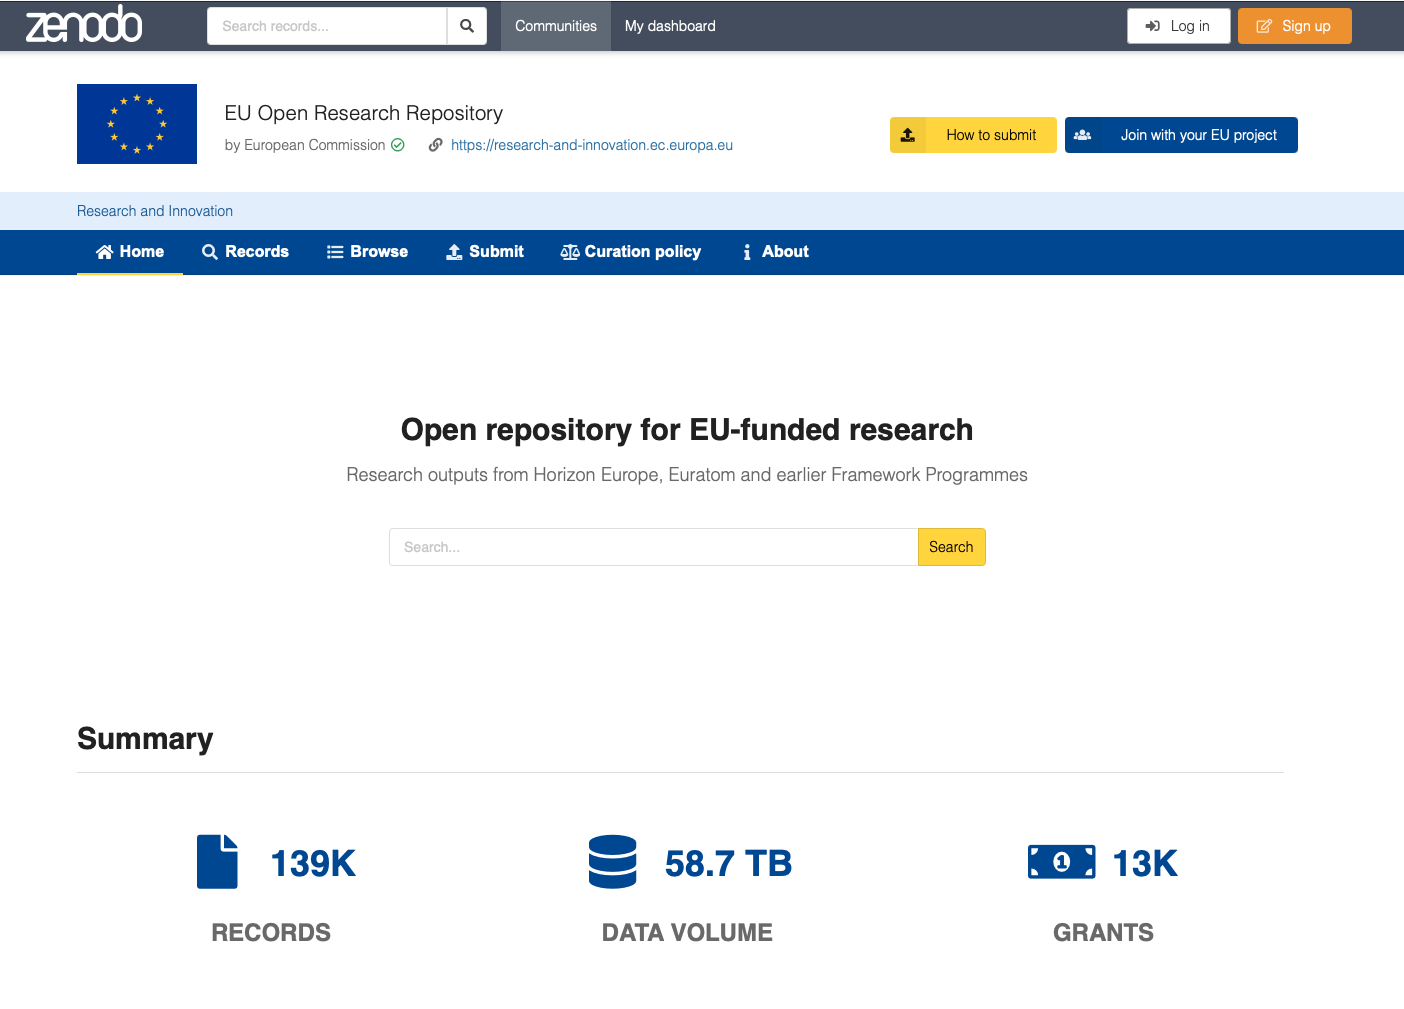
Task: Click the grants money bill icon
Action: pyautogui.click(x=1061, y=862)
